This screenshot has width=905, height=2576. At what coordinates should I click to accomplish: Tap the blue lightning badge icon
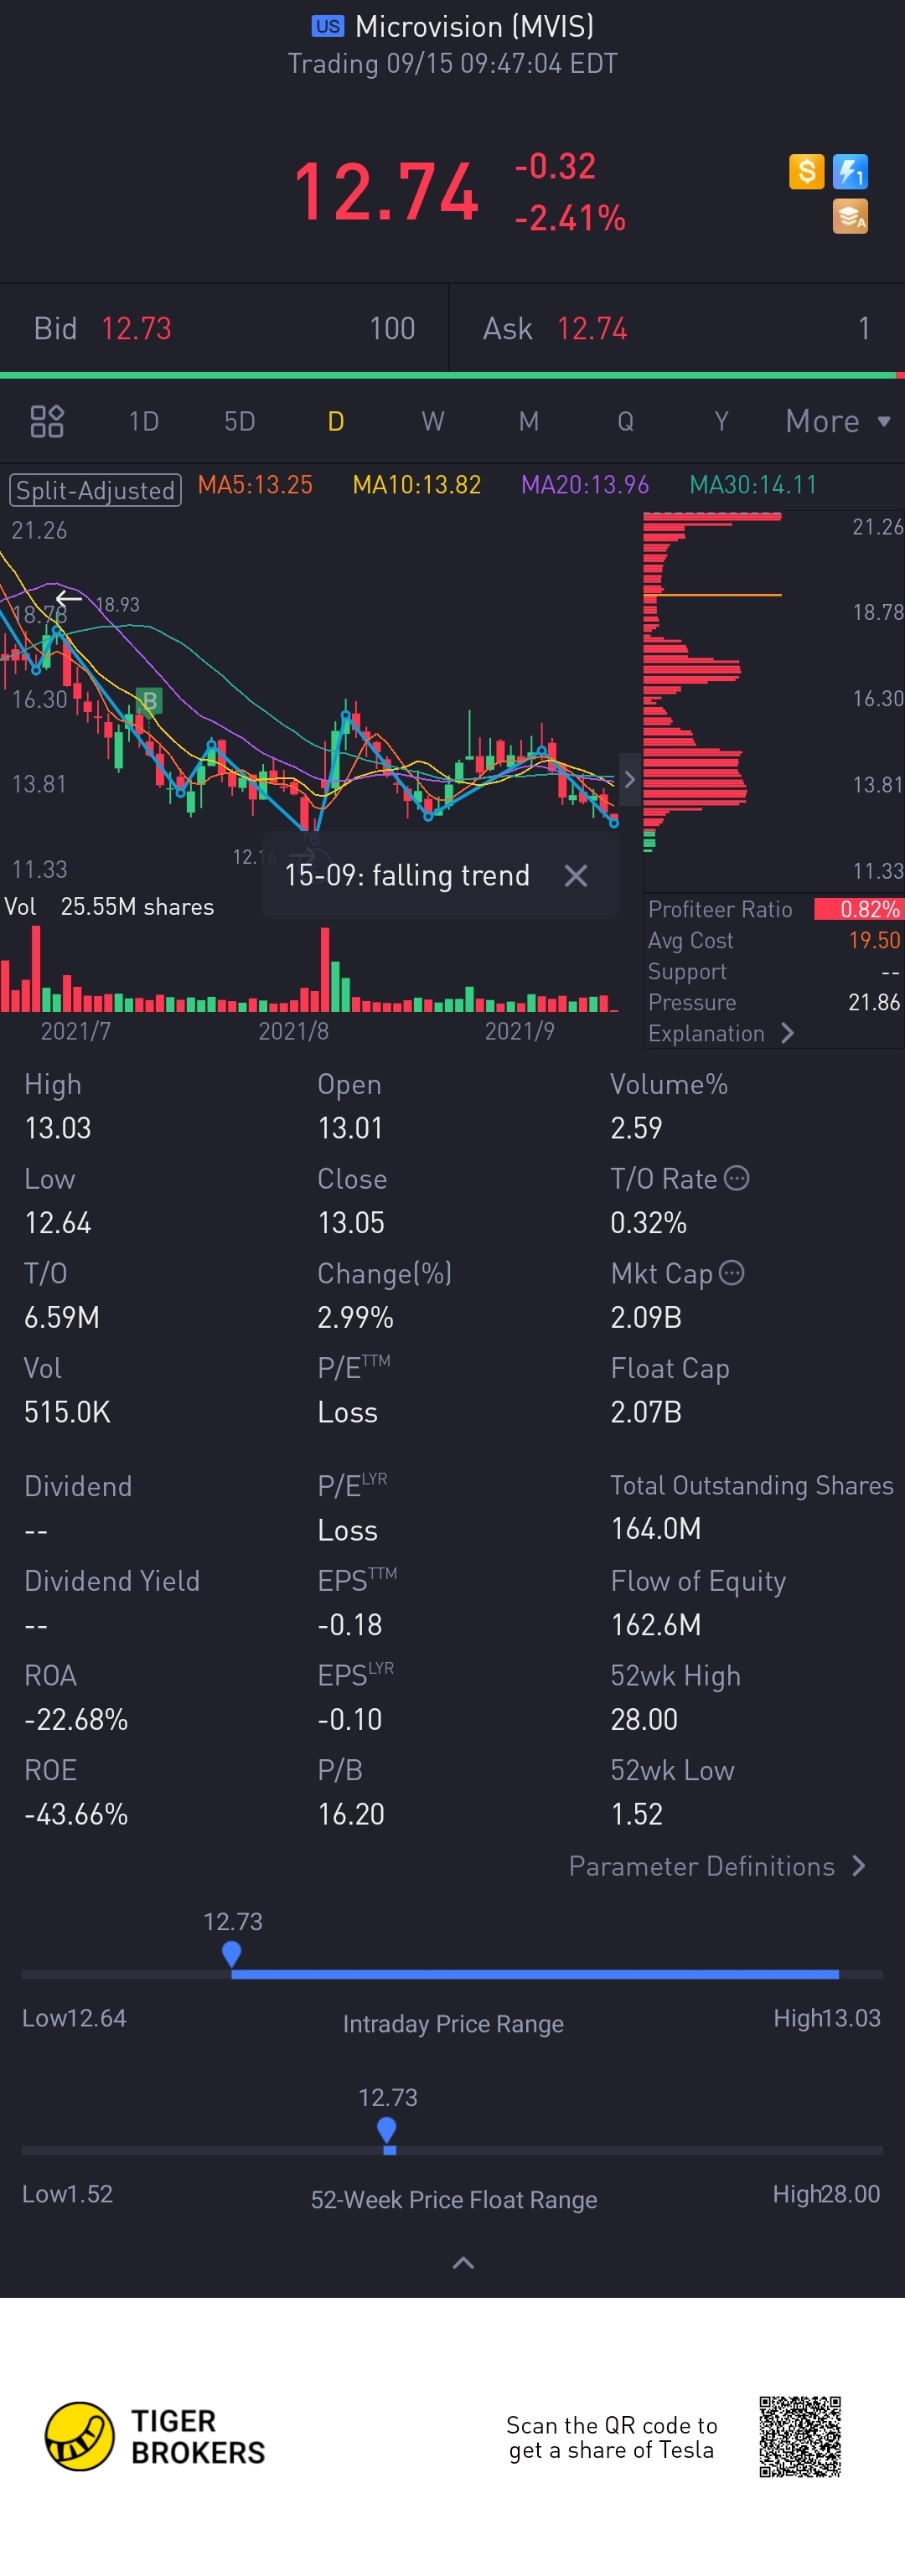(850, 171)
